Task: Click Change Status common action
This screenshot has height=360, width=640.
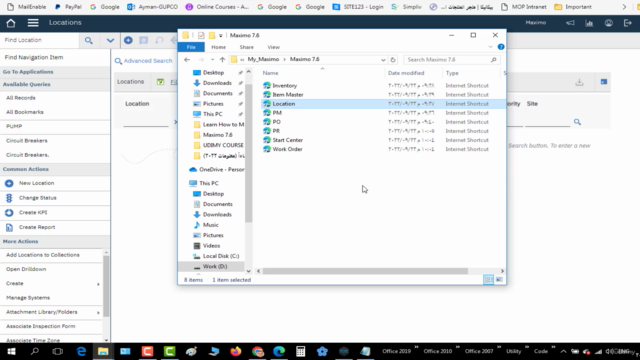Action: pyautogui.click(x=38, y=198)
